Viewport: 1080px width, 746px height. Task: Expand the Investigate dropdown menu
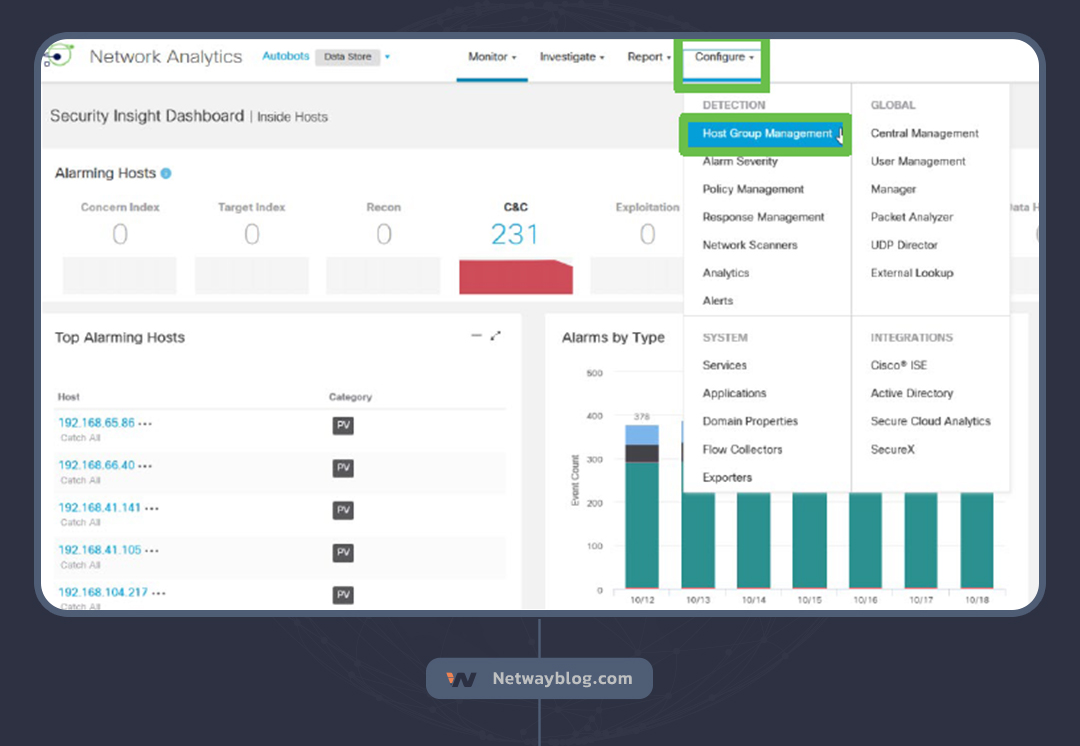572,57
